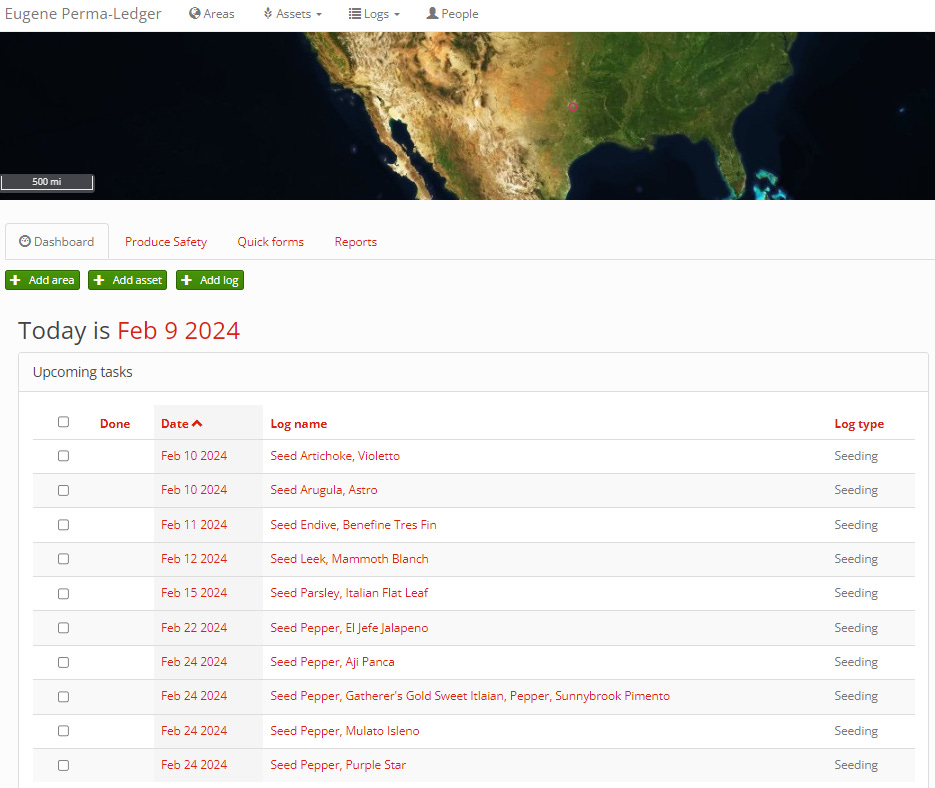Check the Seed Arugula, Astro row

click(63, 490)
